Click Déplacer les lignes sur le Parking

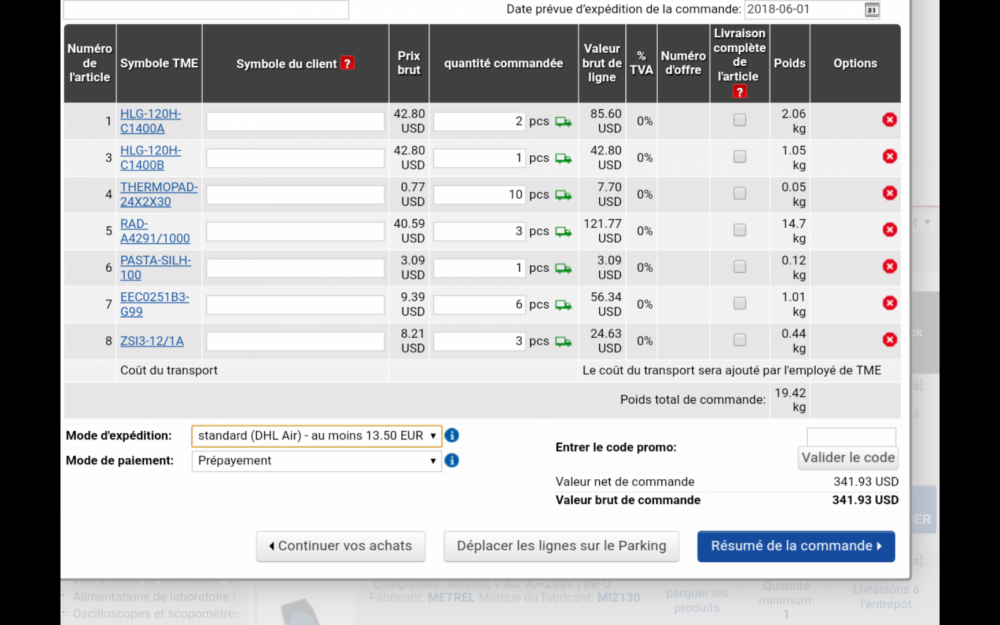(x=561, y=546)
